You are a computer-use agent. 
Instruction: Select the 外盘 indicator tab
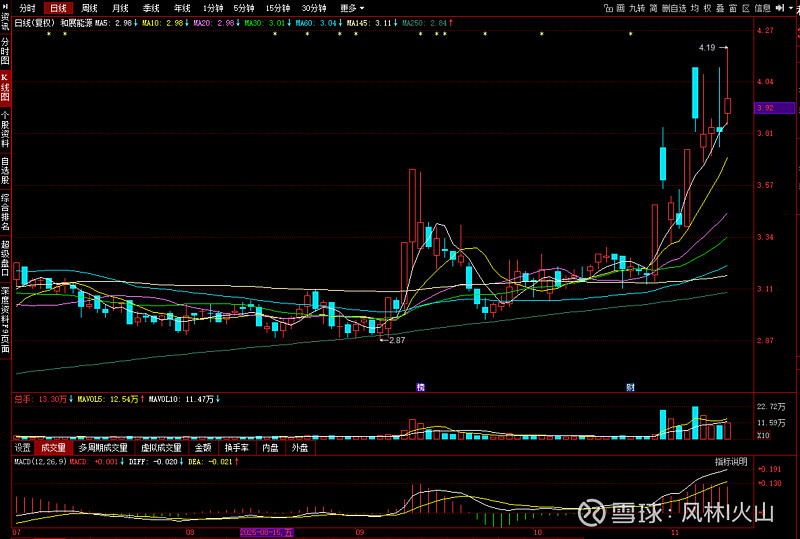pyautogui.click(x=299, y=448)
